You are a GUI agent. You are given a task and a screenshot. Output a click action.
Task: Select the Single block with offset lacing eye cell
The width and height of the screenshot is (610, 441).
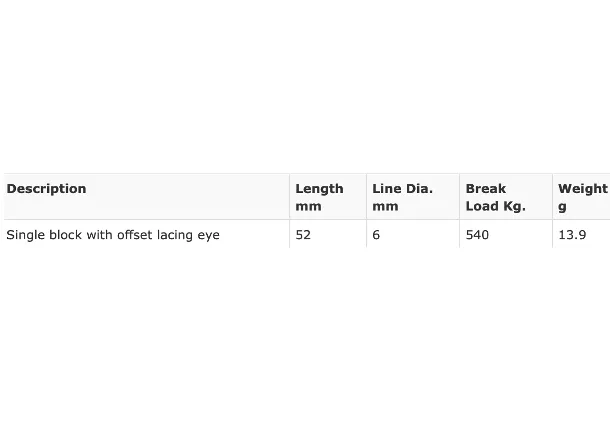[147, 234]
